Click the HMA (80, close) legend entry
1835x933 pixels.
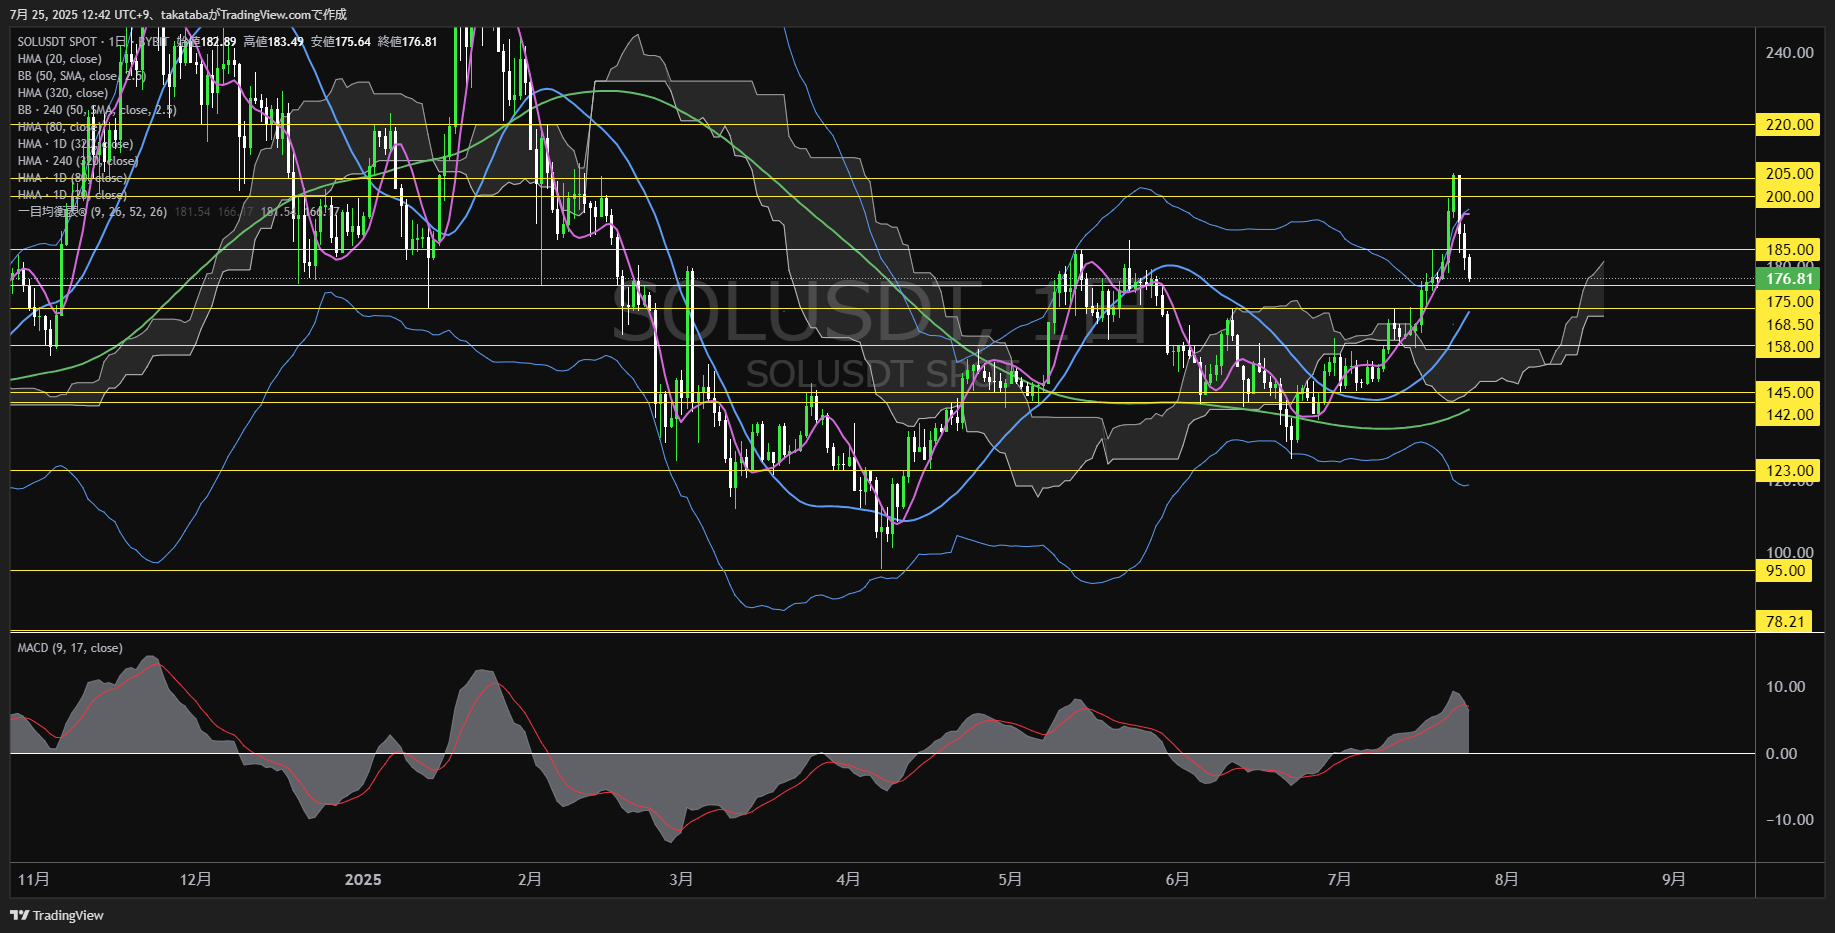click(59, 127)
